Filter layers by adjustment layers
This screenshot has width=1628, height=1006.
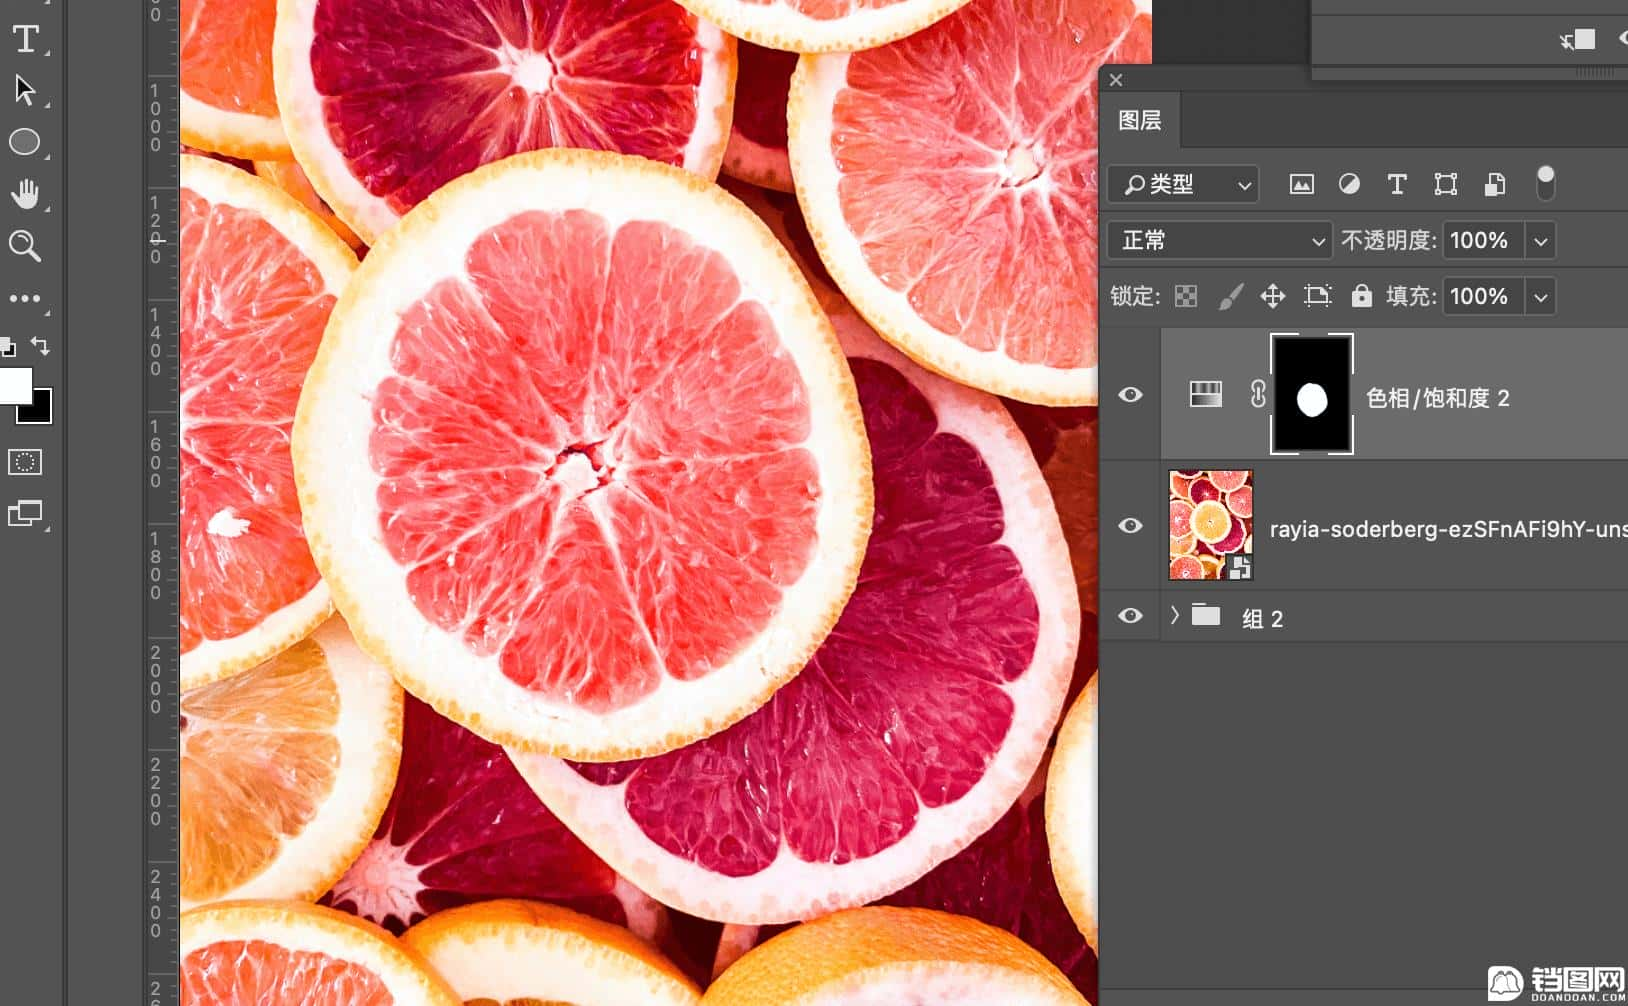(1349, 184)
